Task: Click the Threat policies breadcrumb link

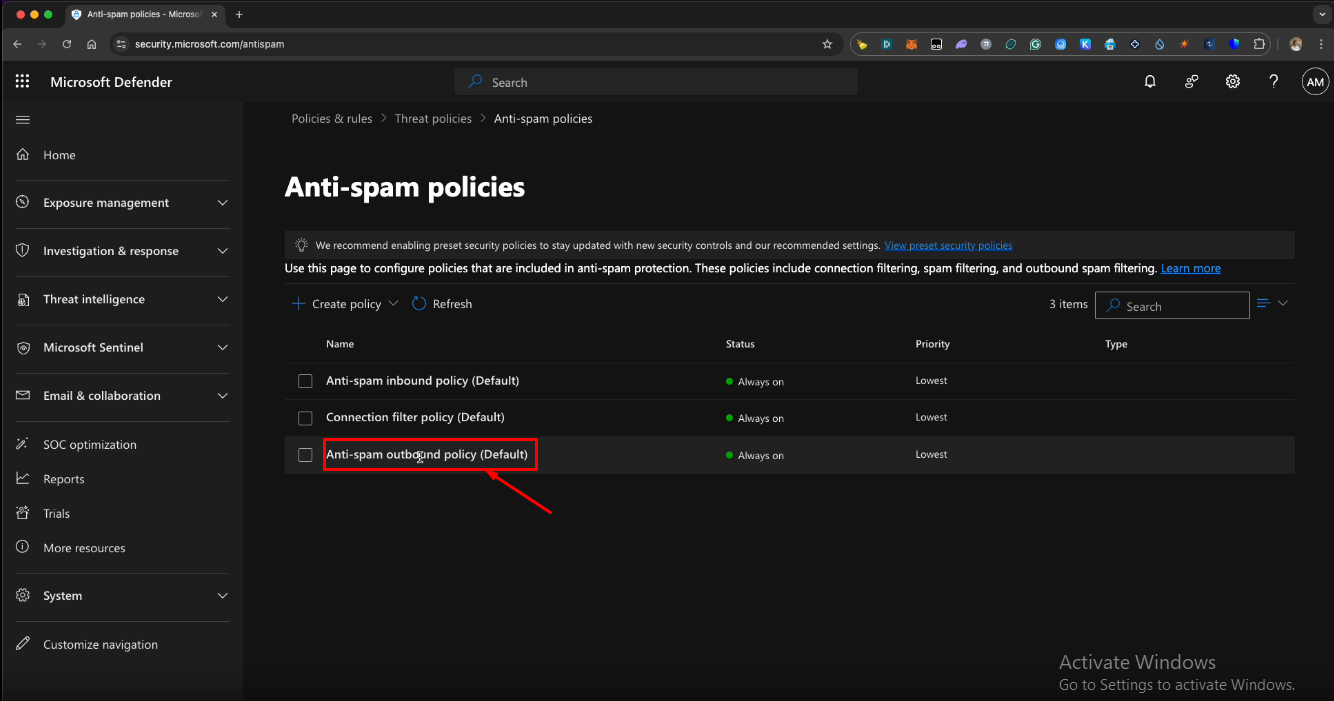Action: 433,119
